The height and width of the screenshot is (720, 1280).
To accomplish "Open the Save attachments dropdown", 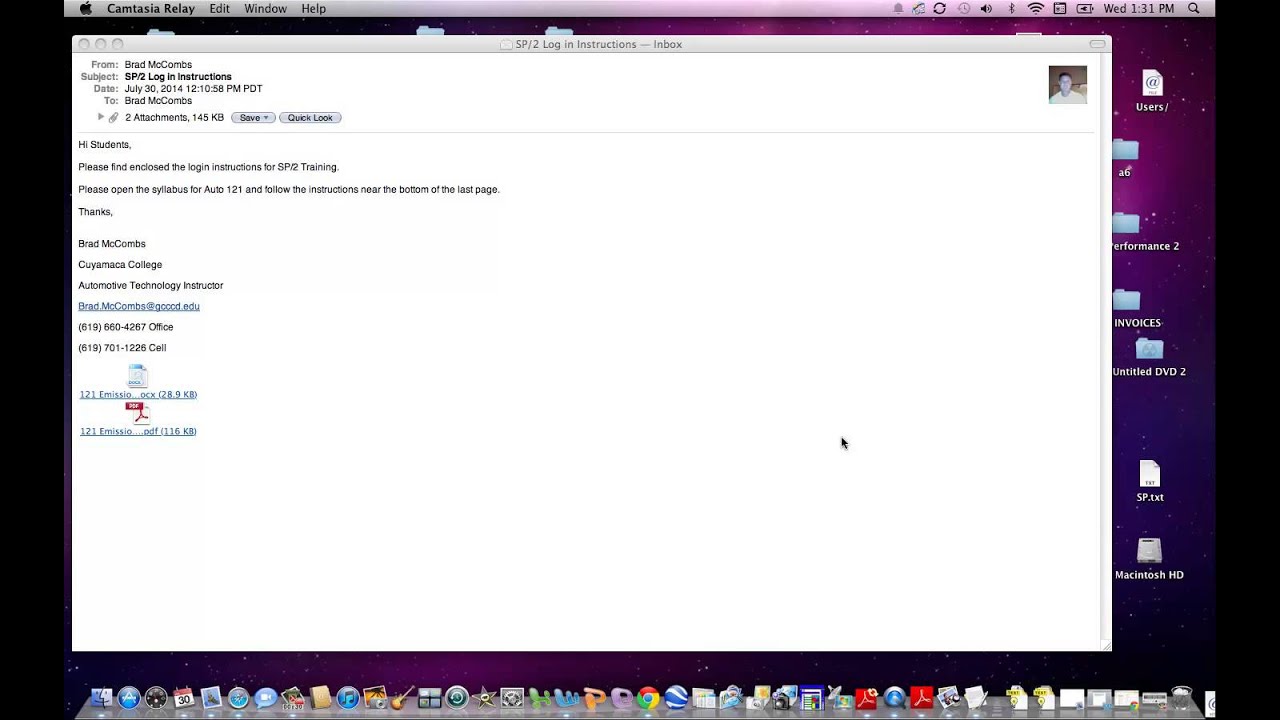I will pyautogui.click(x=253, y=118).
